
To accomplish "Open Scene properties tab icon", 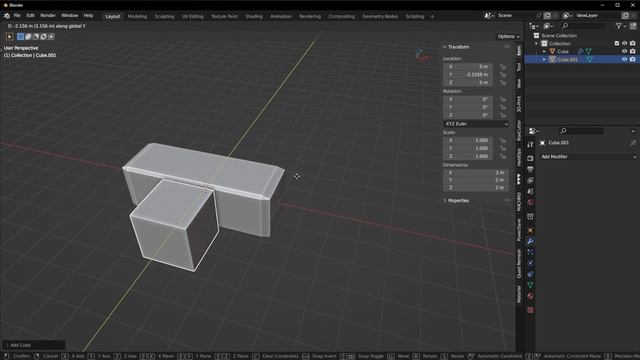I will 530,191.
